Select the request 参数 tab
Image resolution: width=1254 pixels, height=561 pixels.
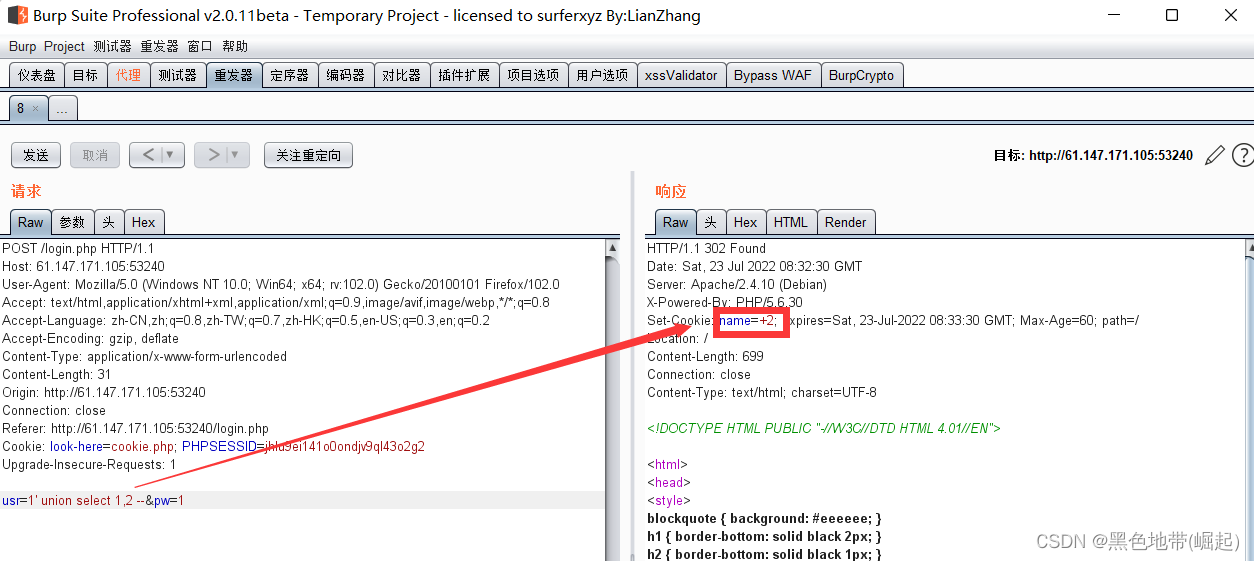72,222
